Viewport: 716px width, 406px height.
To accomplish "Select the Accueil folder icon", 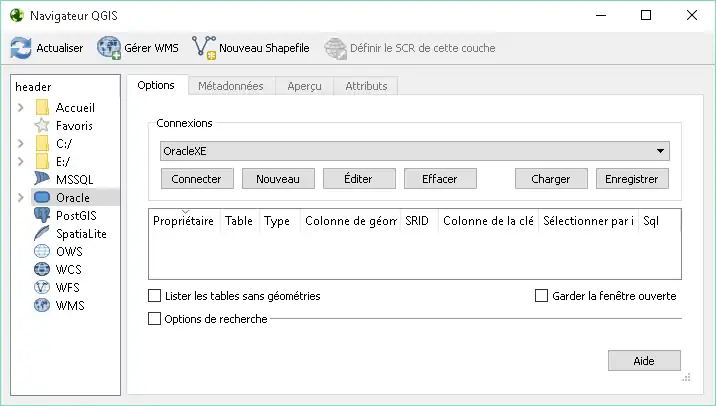I will click(42, 107).
